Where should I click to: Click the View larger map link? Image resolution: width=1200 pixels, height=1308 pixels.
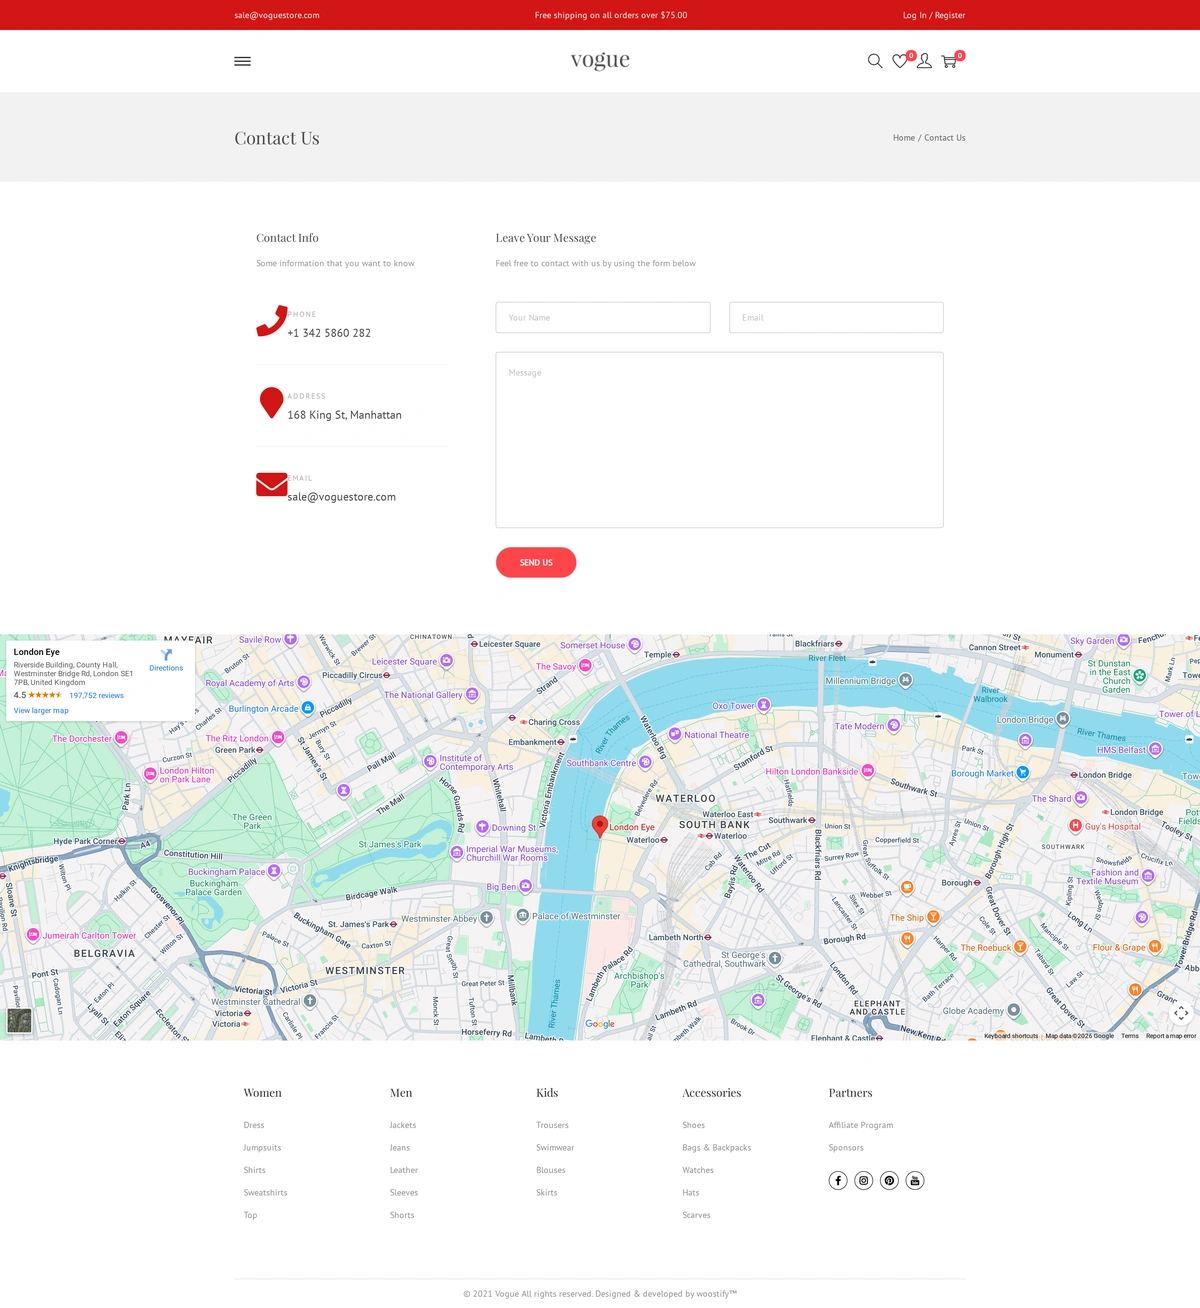tap(41, 711)
